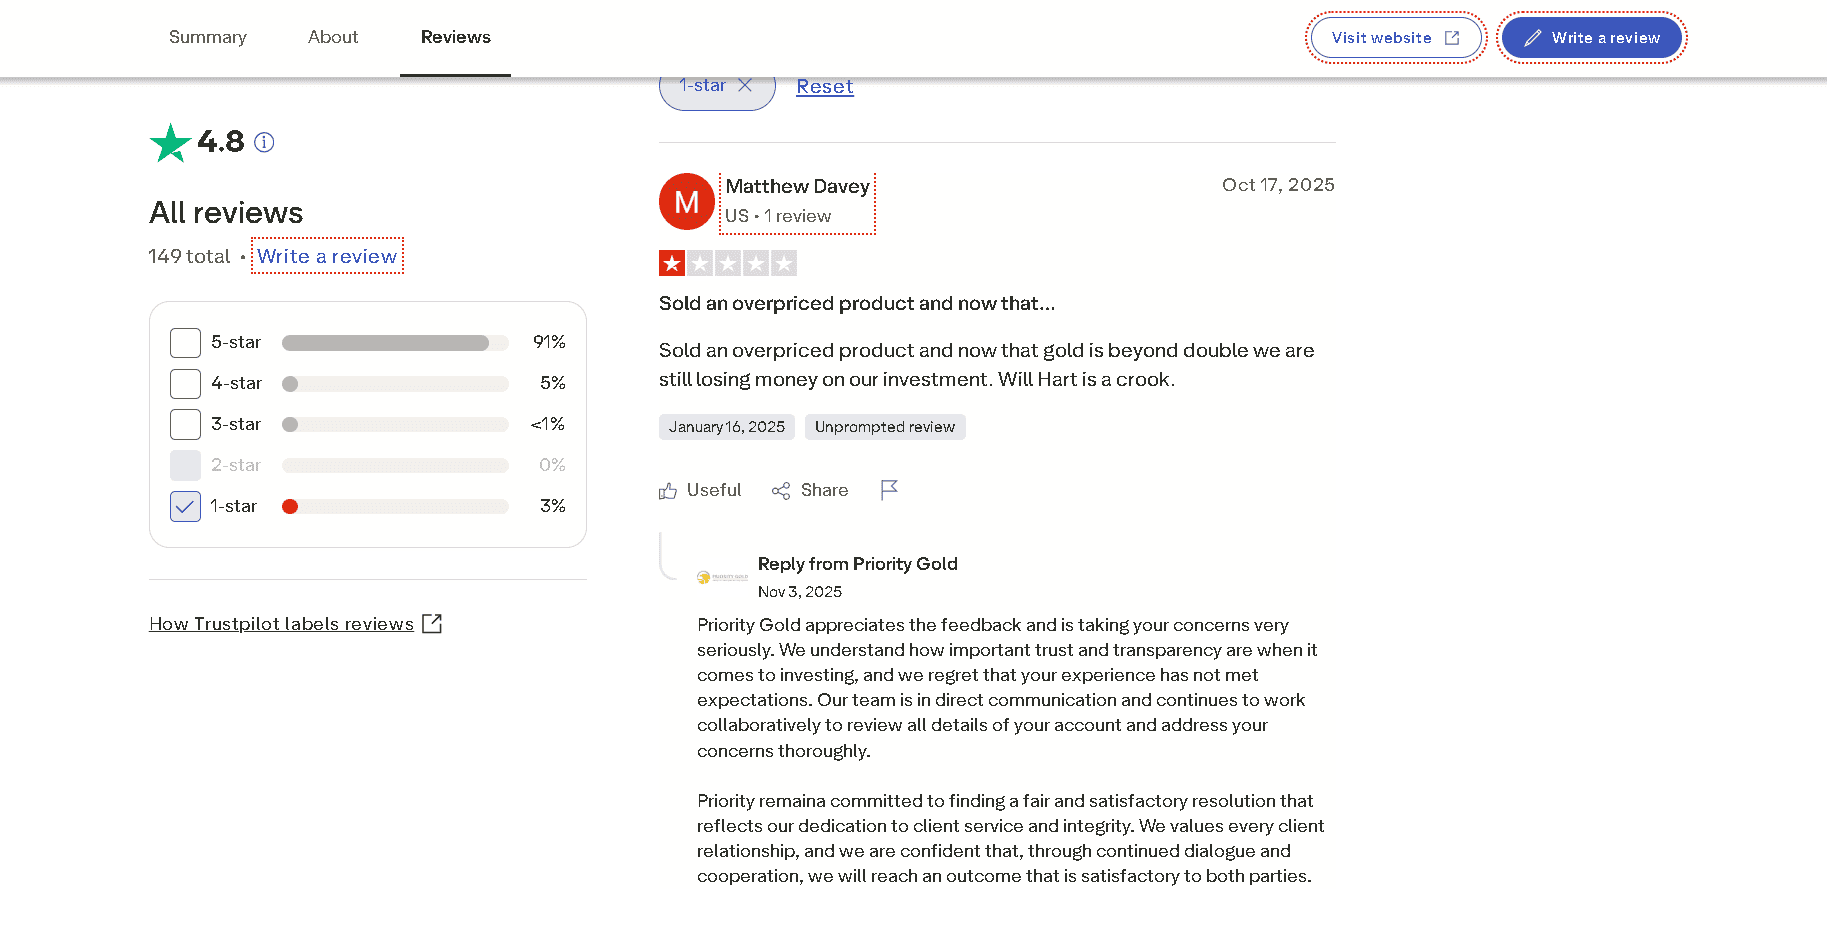
Task: Click the Nov 3, 2025 reply date
Action: 800,592
